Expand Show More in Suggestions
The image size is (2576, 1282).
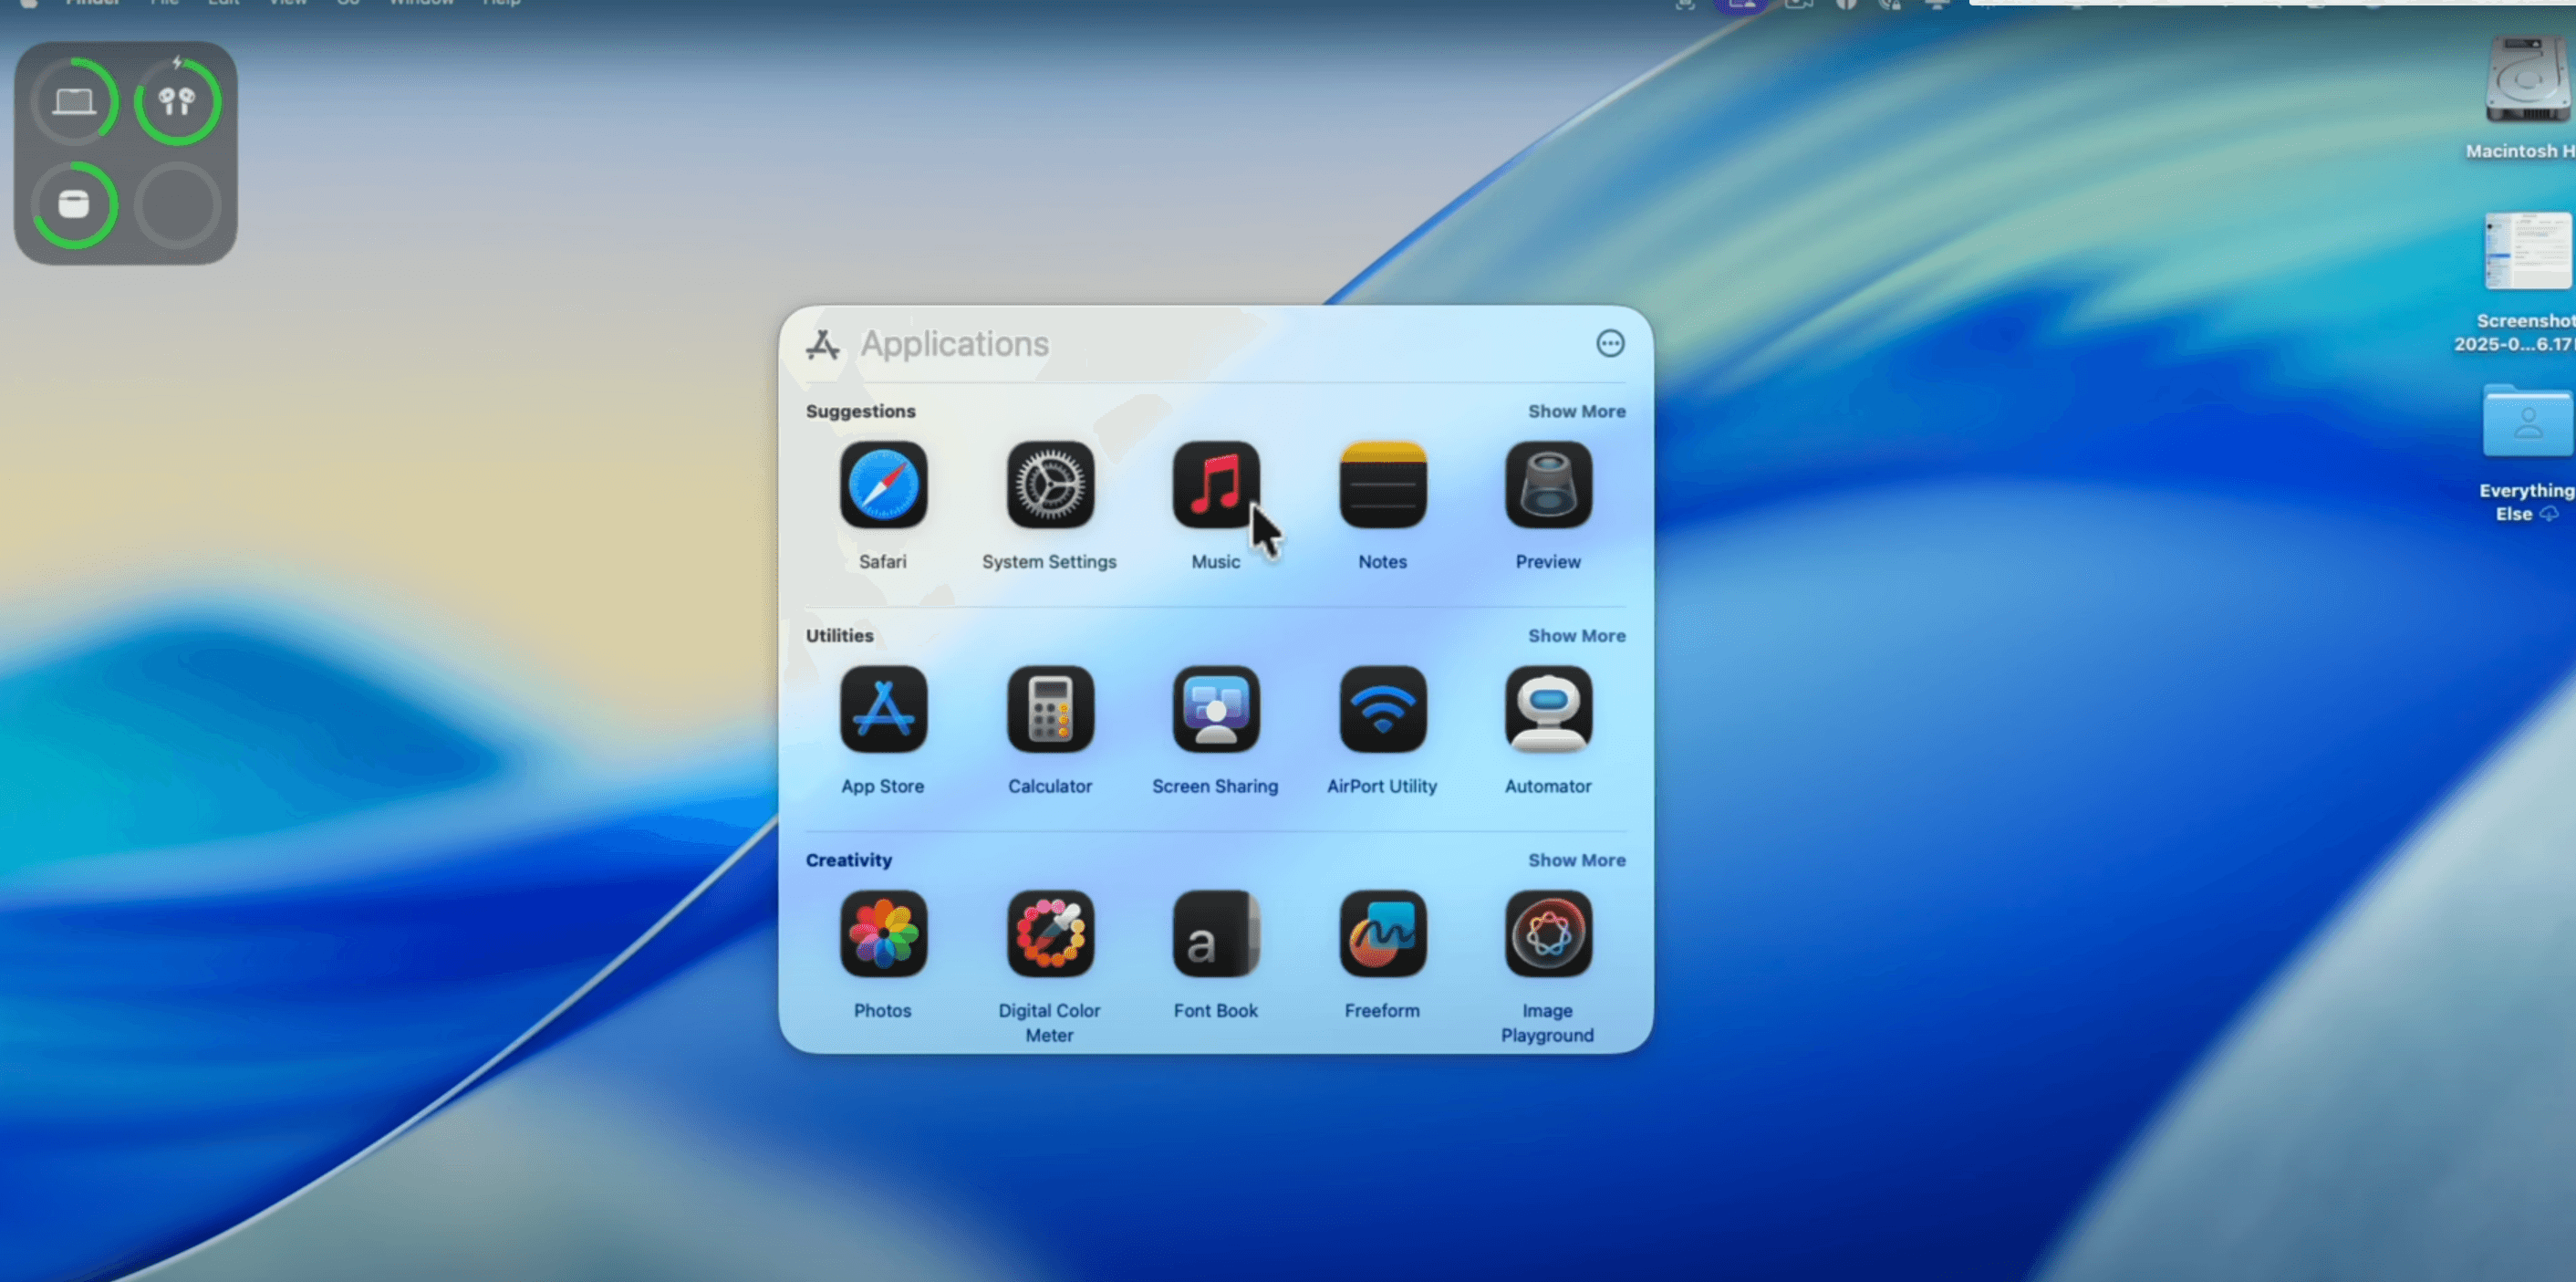[x=1576, y=411]
